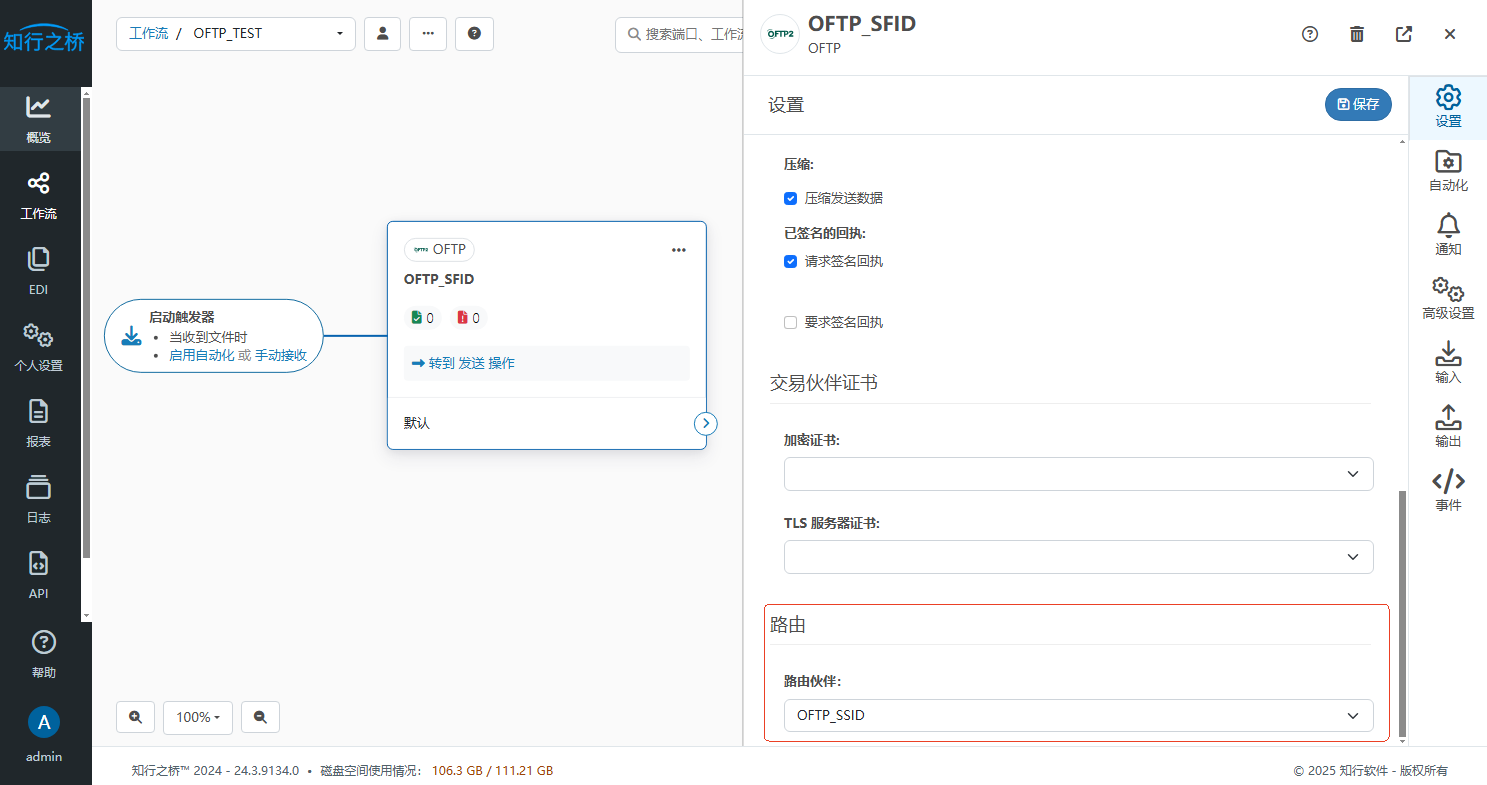Click the 保存 button to save settings
Image resolution: width=1487 pixels, height=785 pixels.
1357,104
